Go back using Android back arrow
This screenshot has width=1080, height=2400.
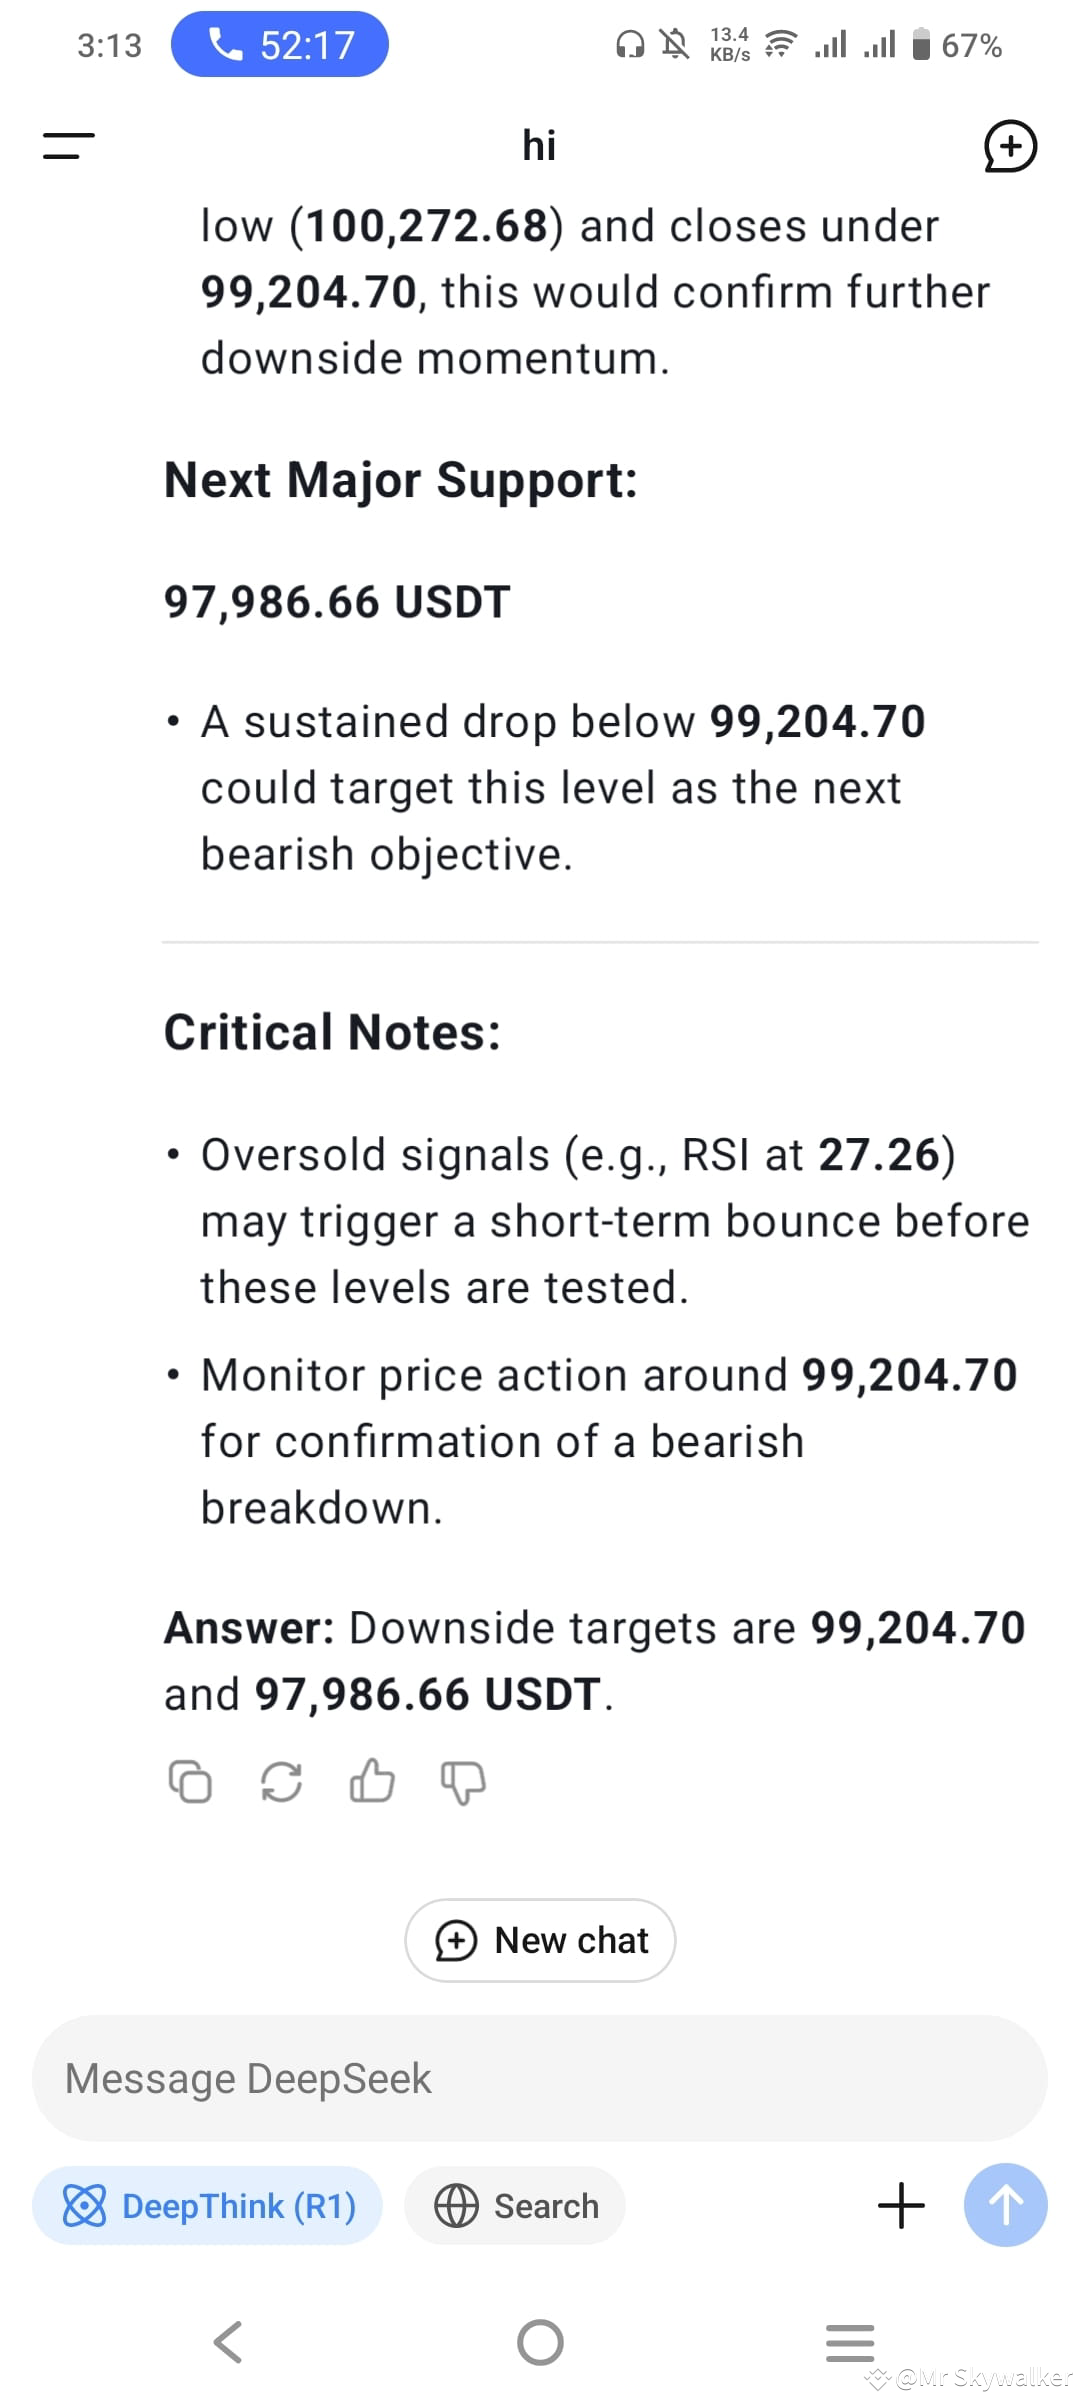point(228,2342)
